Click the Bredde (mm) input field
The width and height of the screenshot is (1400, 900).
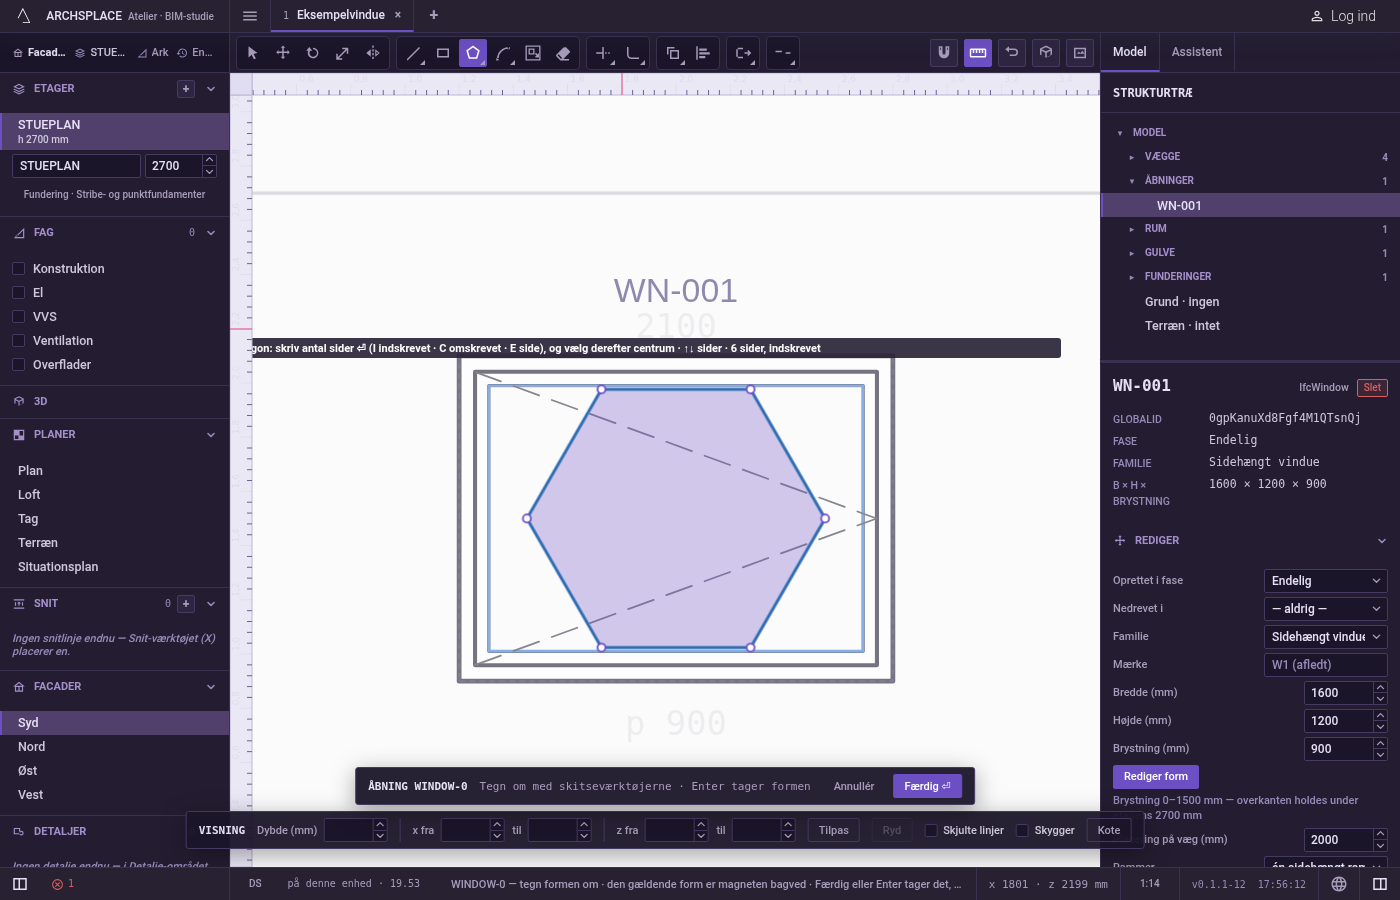tap(1339, 693)
